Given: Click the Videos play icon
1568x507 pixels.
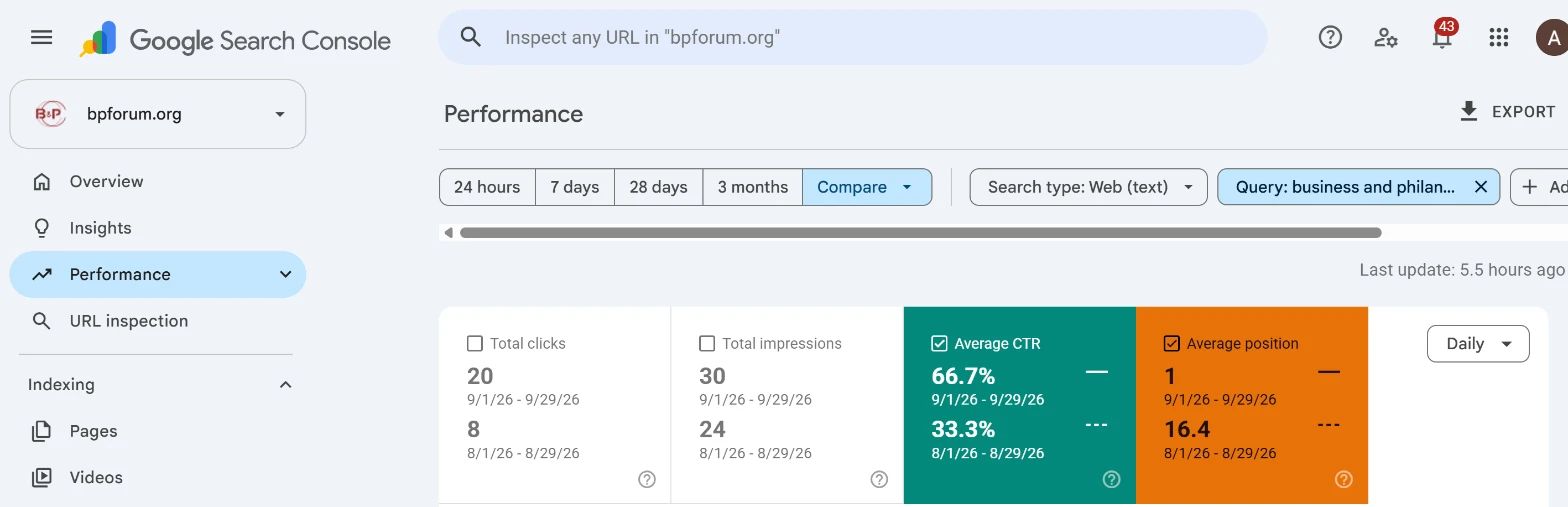Looking at the screenshot, I should 41,477.
